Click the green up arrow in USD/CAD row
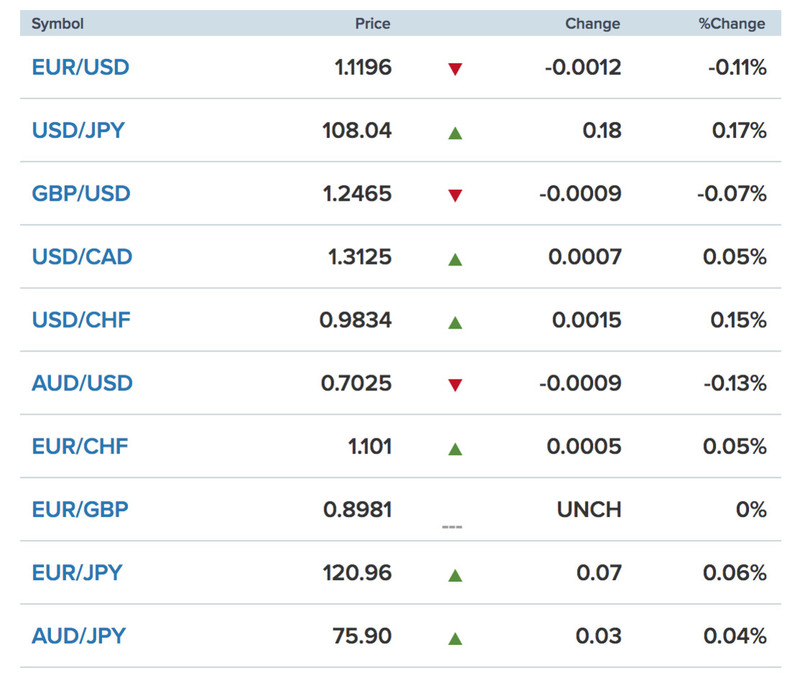800x688 pixels. [455, 259]
